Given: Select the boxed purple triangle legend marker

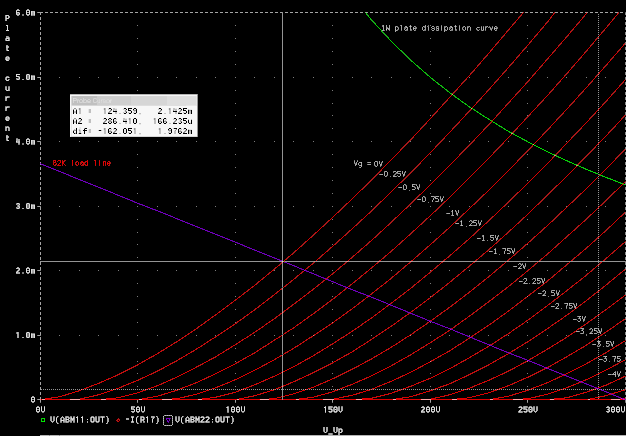Looking at the screenshot, I should tap(168, 420).
